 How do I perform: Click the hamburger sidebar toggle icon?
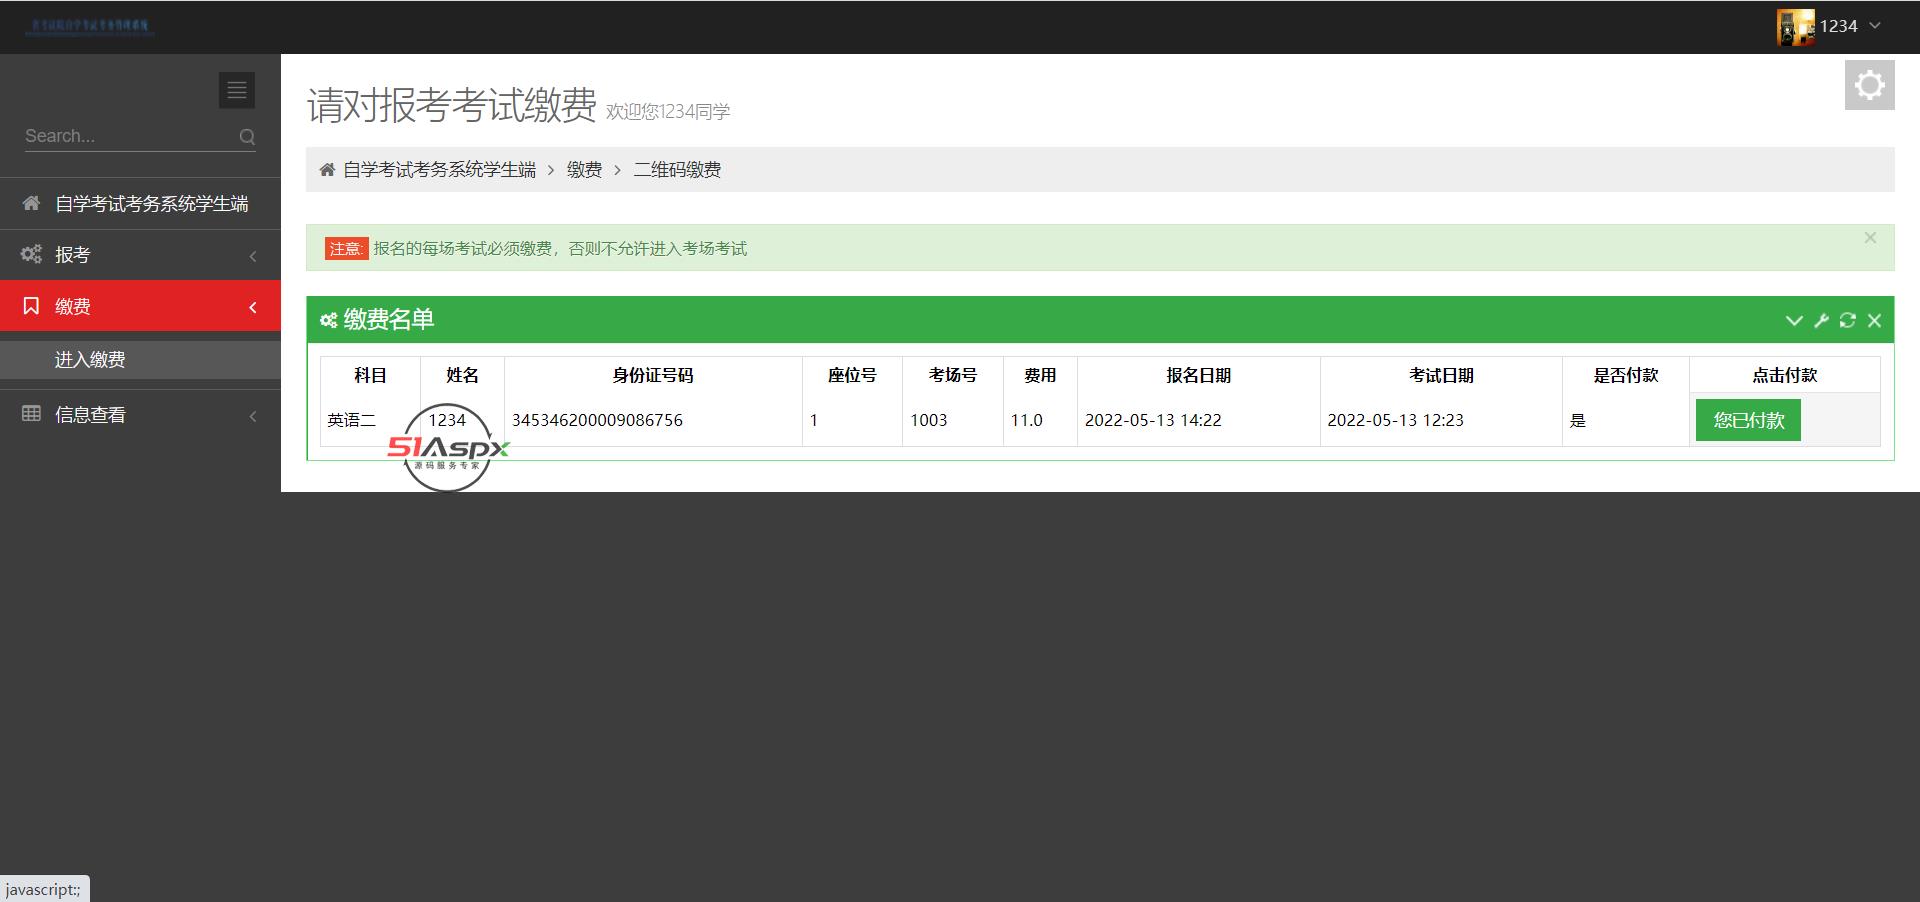coord(237,90)
